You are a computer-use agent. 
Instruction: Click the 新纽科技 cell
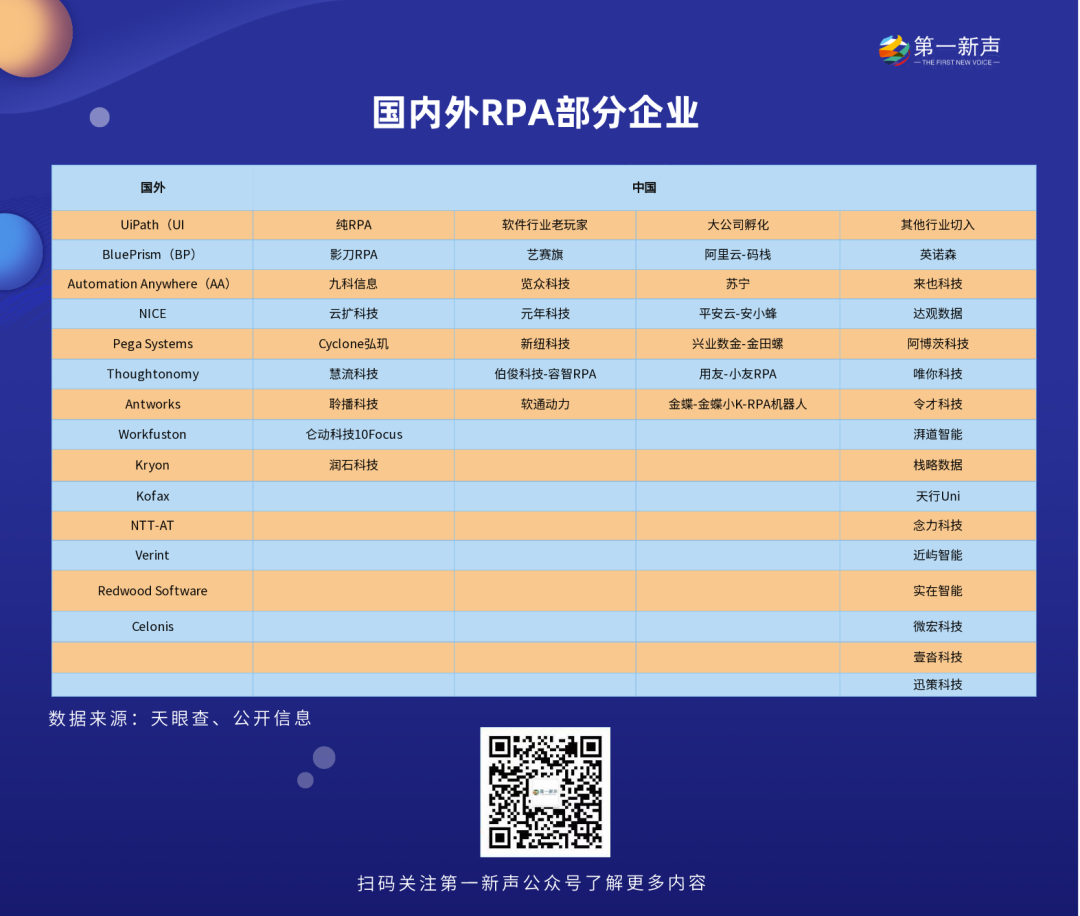coord(545,344)
